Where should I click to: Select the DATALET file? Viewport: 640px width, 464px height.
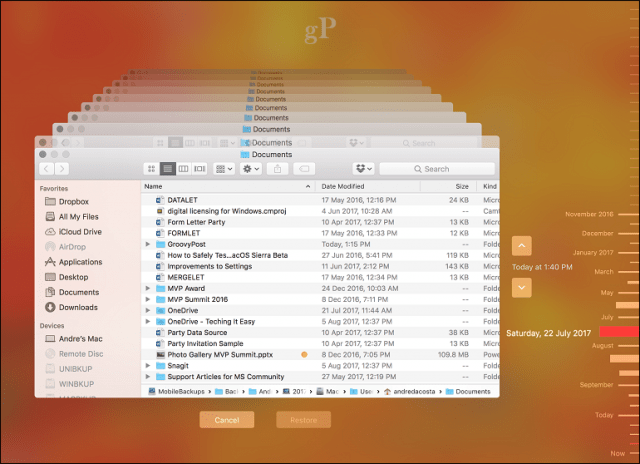tap(320, 200)
